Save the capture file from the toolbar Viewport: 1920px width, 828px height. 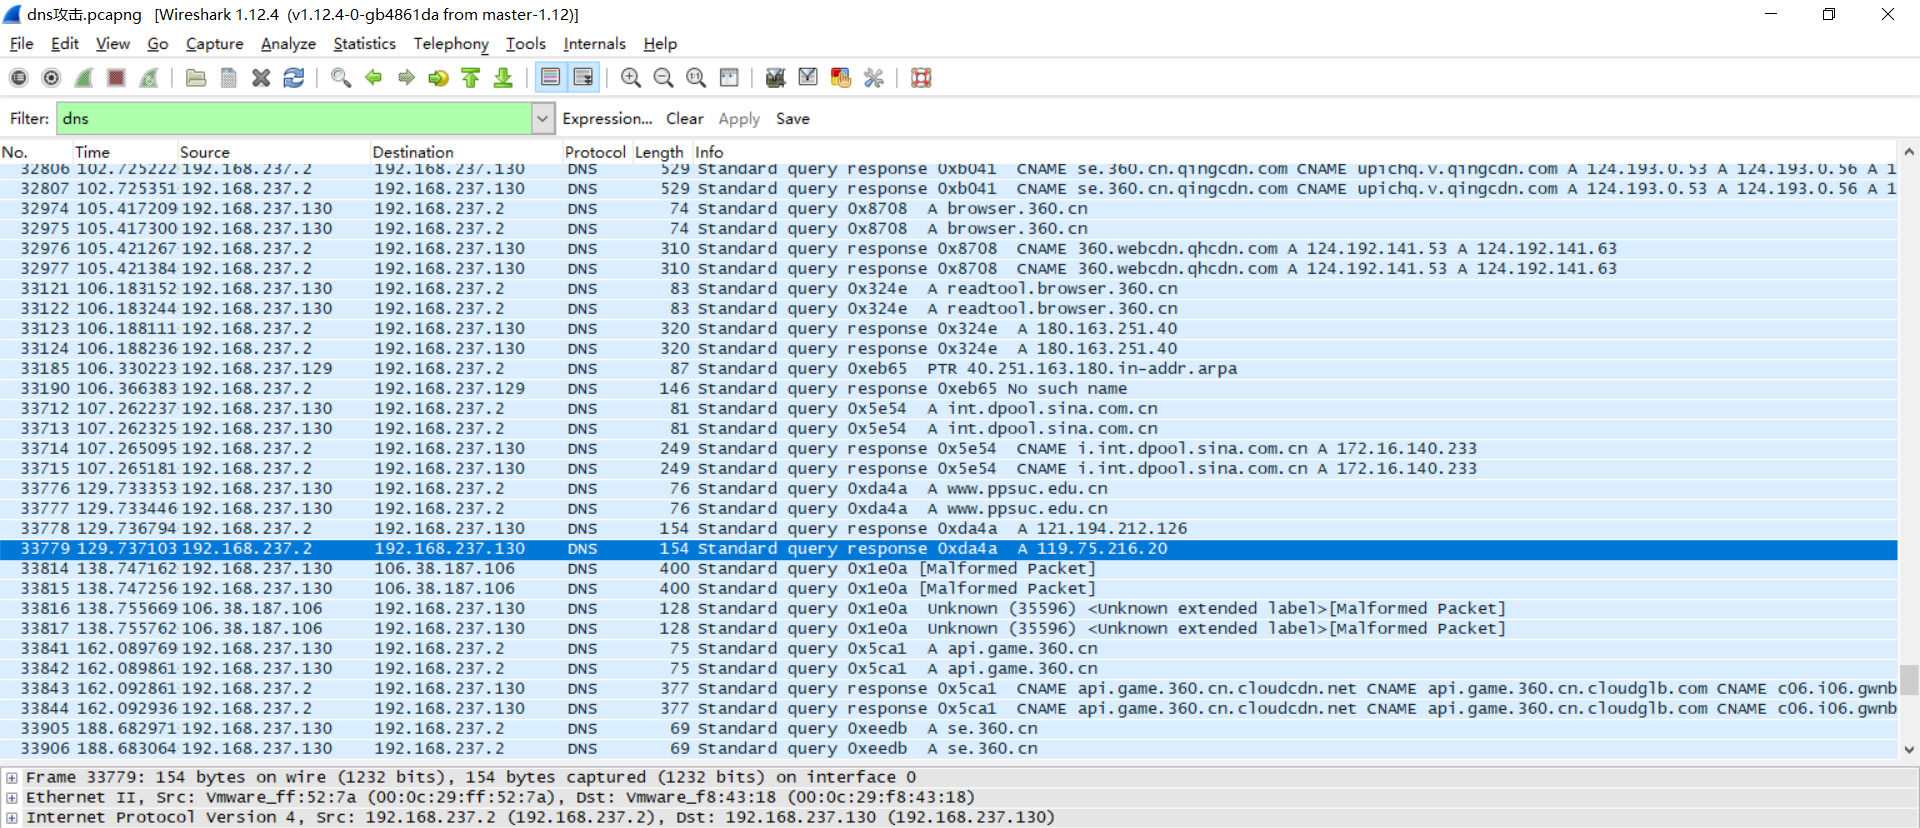pyautogui.click(x=229, y=78)
